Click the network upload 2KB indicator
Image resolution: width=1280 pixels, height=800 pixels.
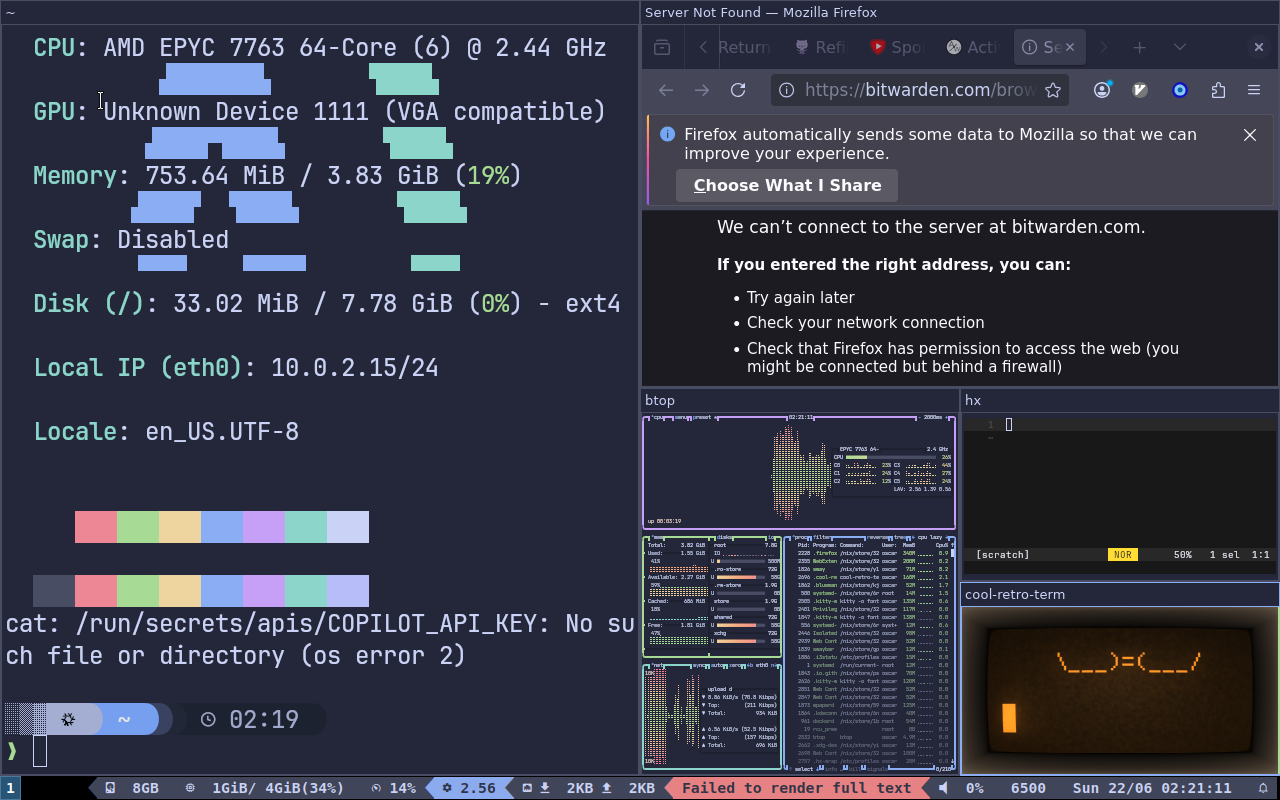pos(628,788)
